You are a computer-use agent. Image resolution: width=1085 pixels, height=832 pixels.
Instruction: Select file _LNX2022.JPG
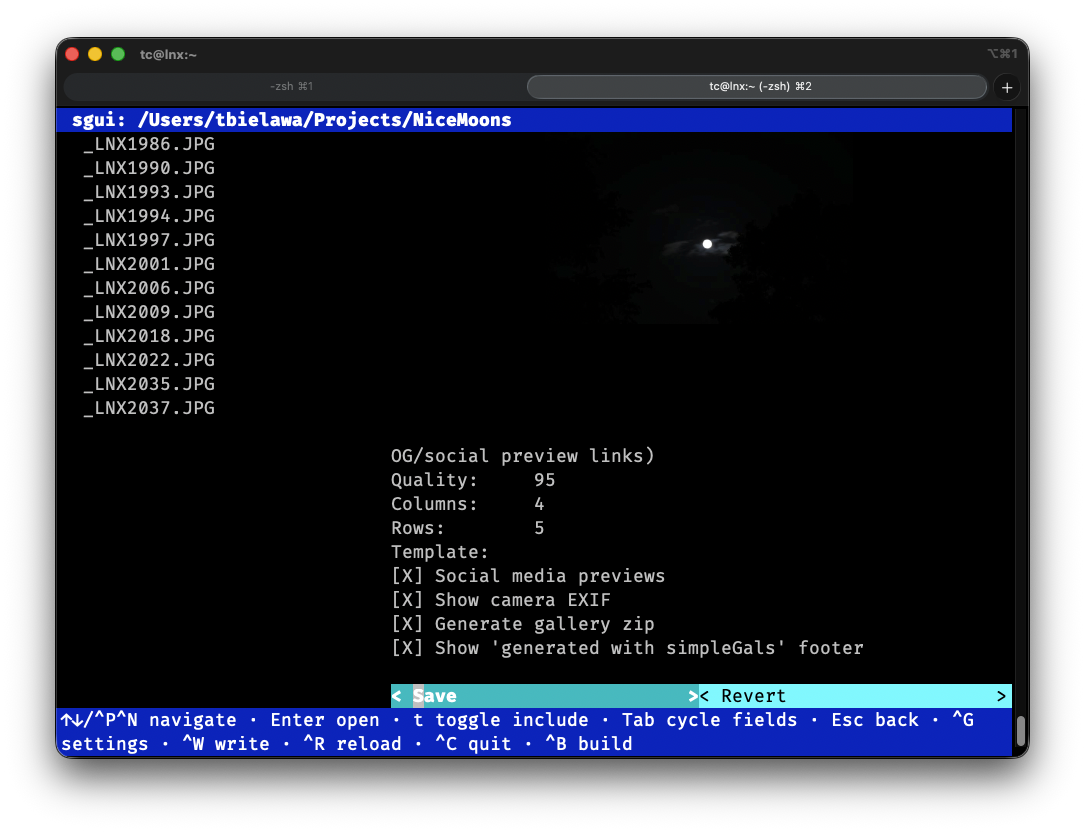pos(149,360)
